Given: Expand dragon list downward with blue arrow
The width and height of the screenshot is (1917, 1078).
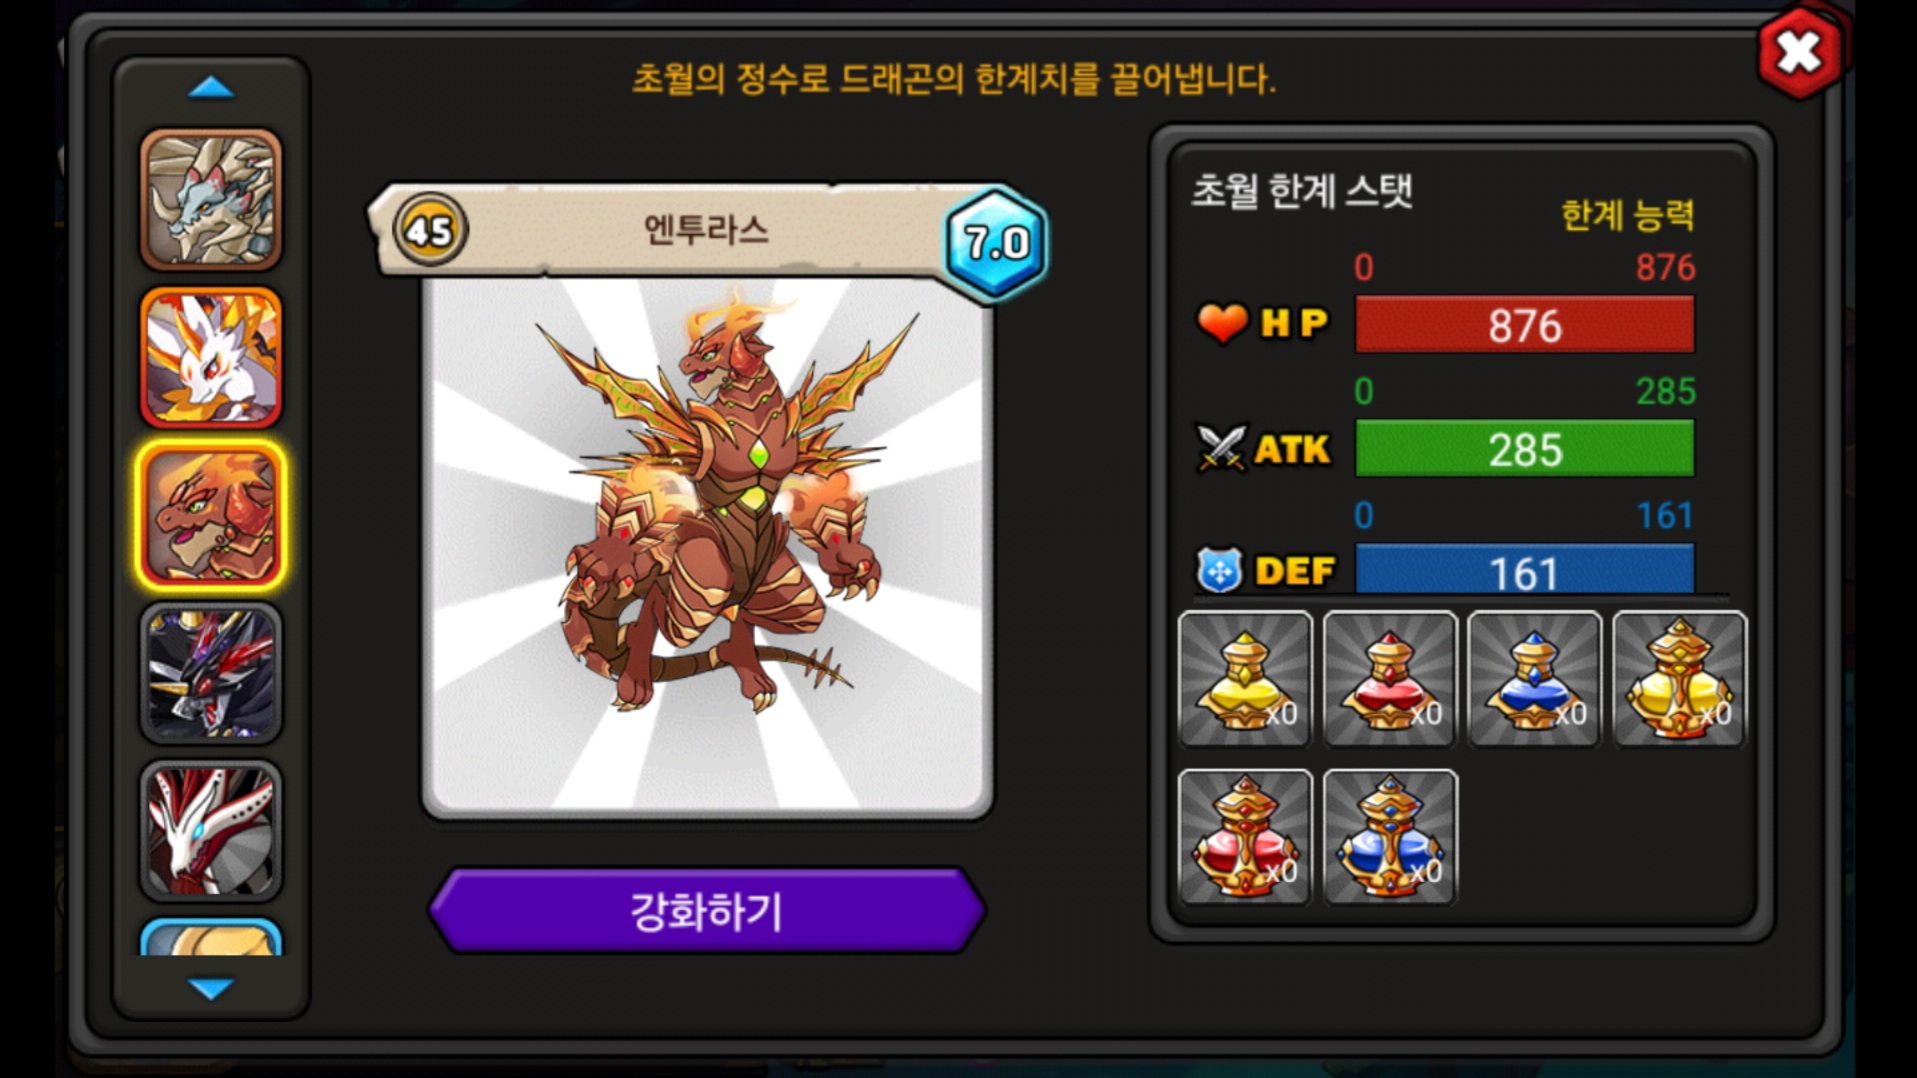Looking at the screenshot, I should (x=211, y=989).
